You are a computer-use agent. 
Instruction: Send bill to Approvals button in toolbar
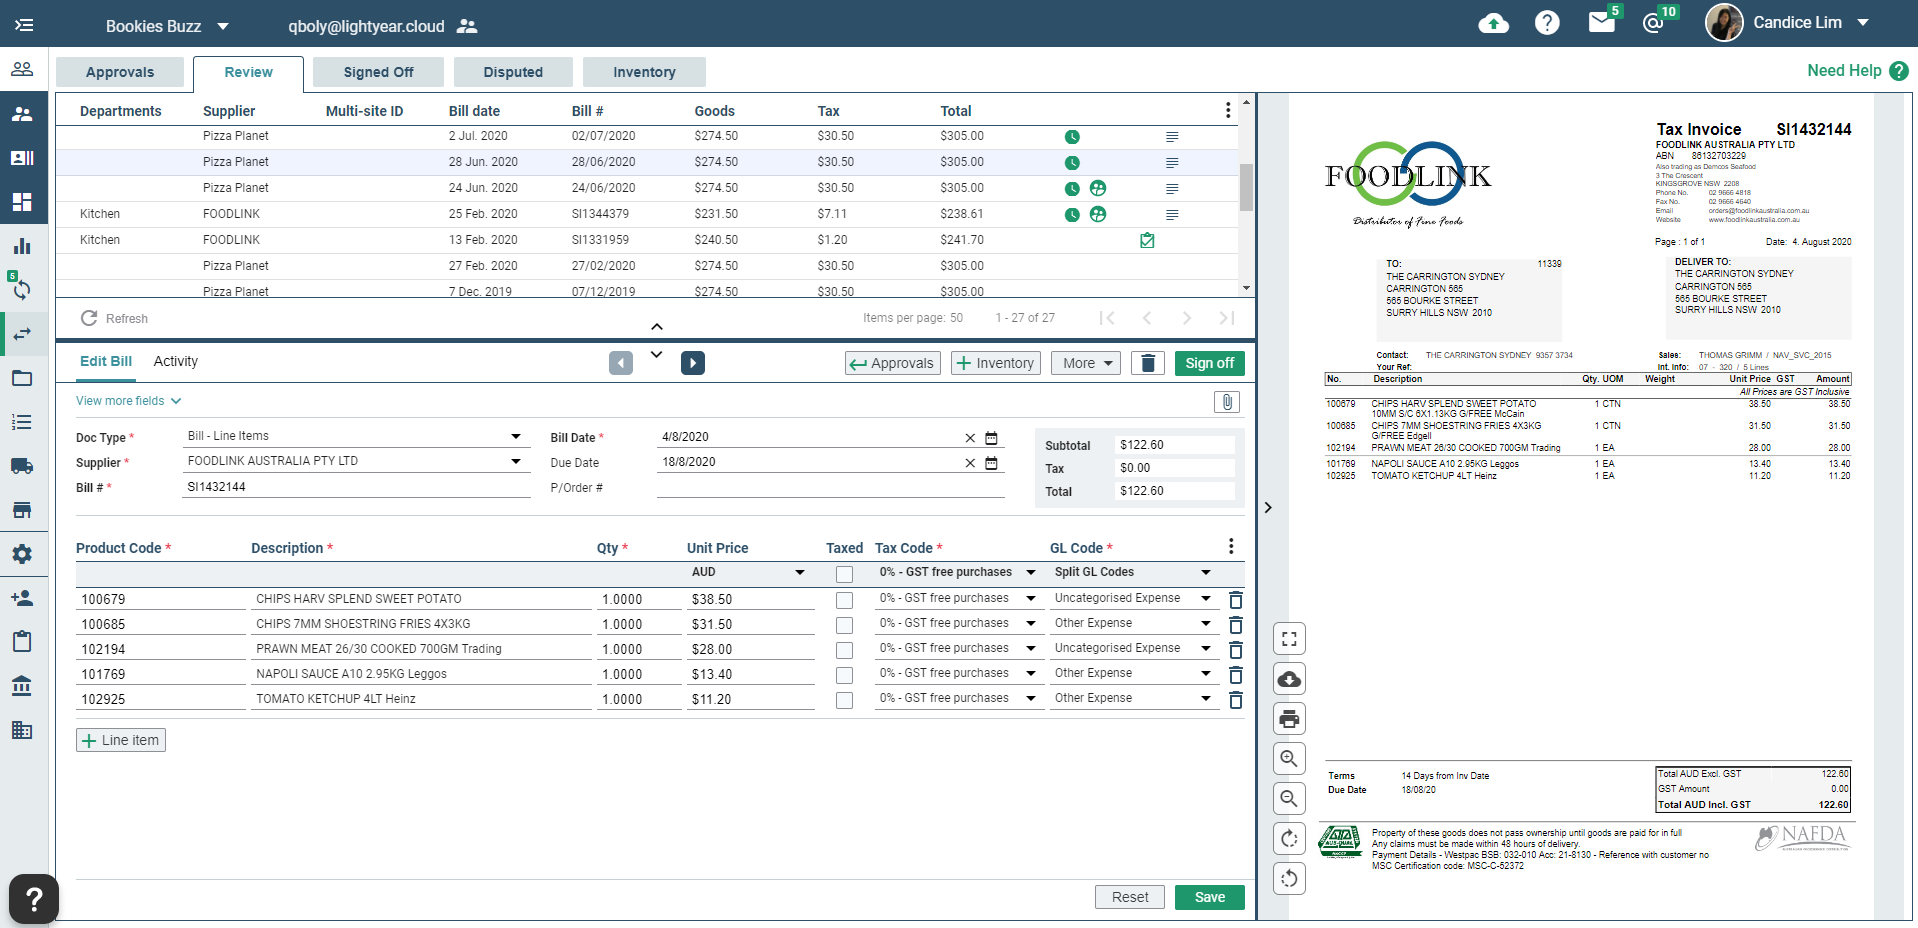pyautogui.click(x=892, y=363)
